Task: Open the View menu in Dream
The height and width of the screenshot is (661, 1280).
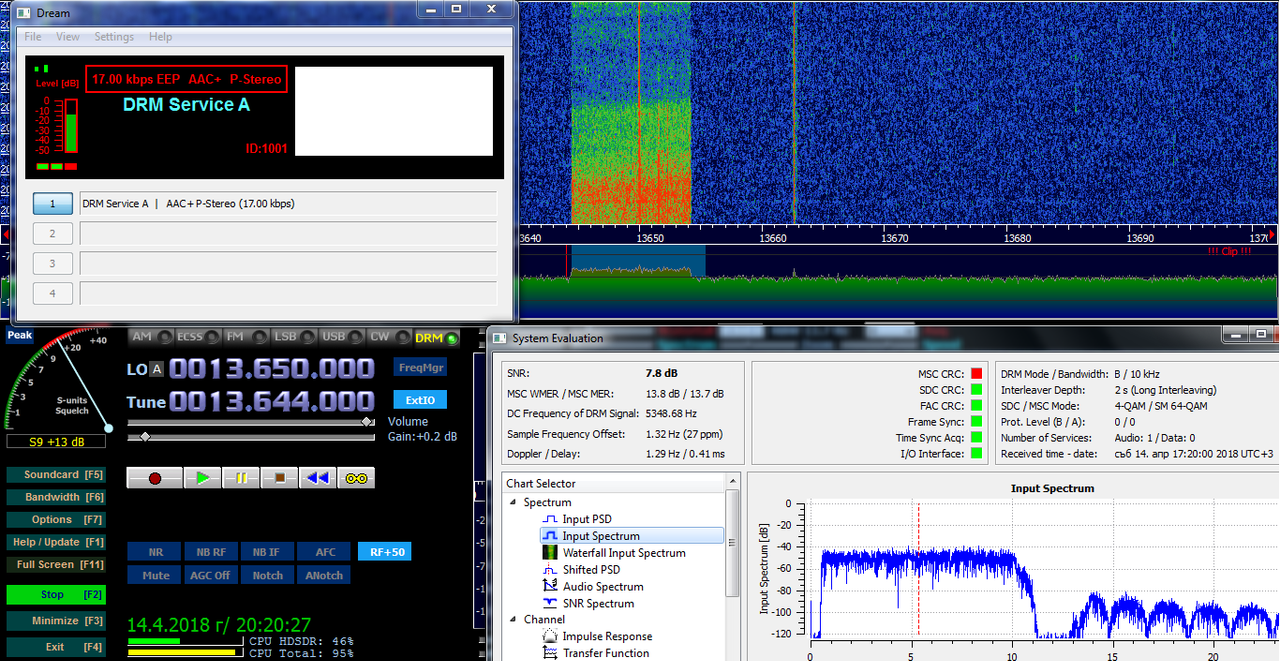Action: 68,37
